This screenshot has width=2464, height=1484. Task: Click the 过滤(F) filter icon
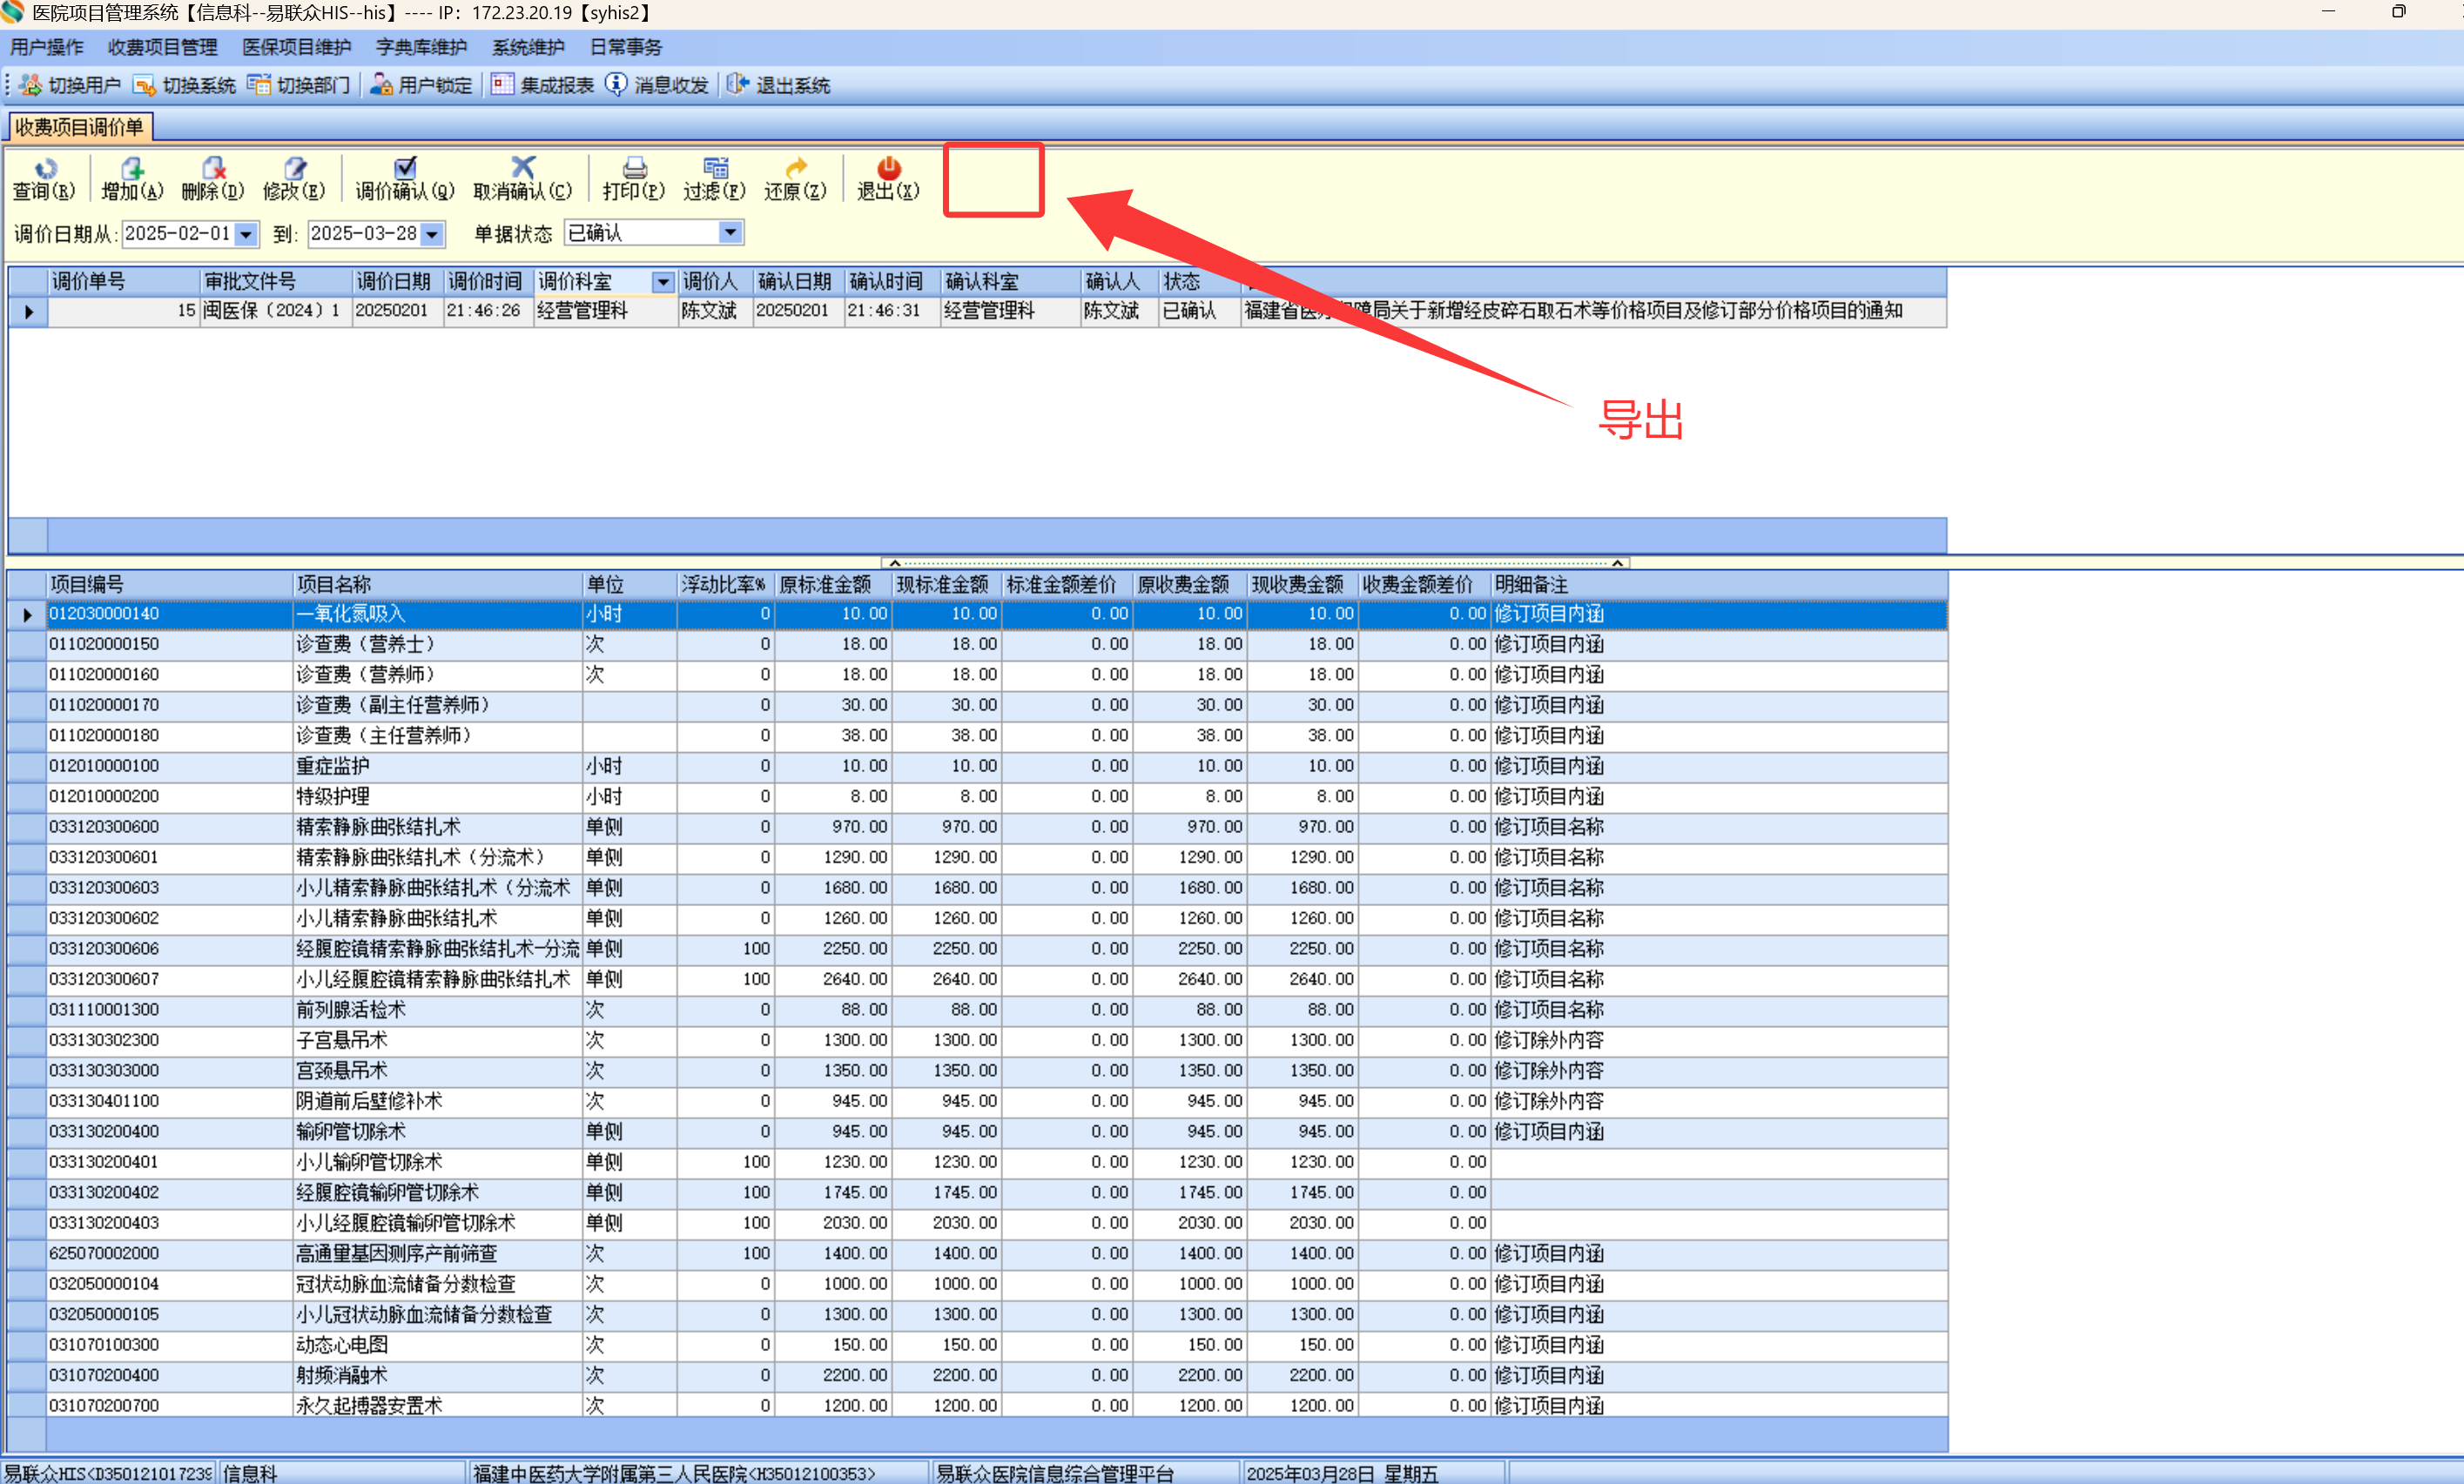(x=715, y=168)
